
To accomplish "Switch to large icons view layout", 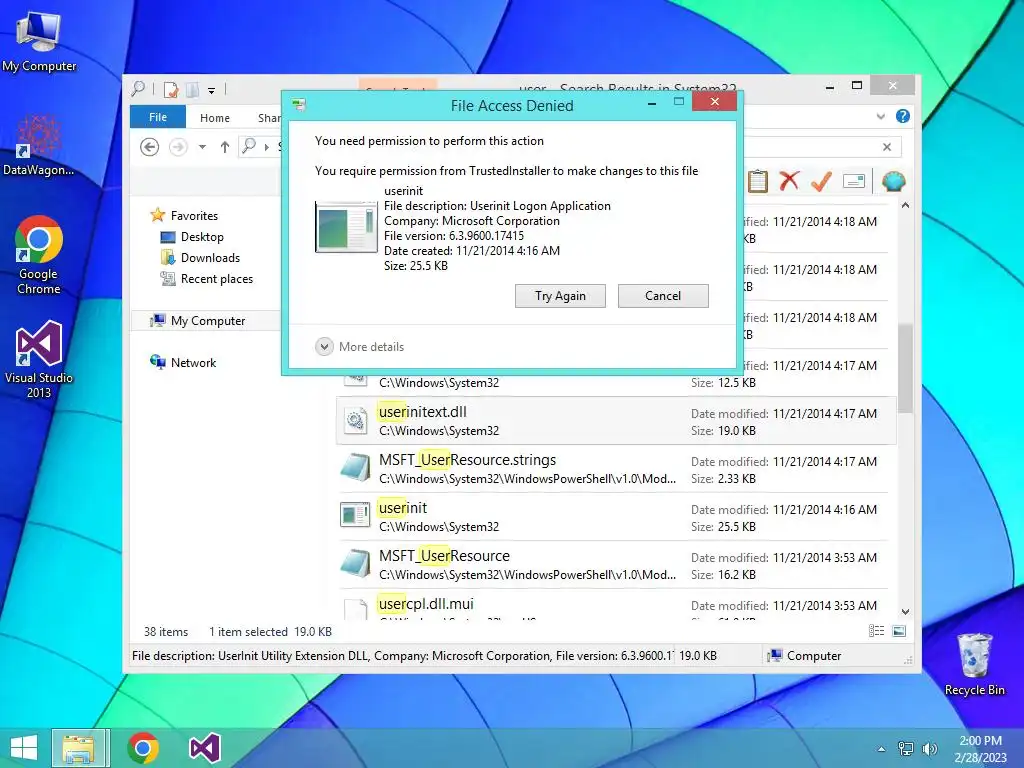I will [x=899, y=631].
